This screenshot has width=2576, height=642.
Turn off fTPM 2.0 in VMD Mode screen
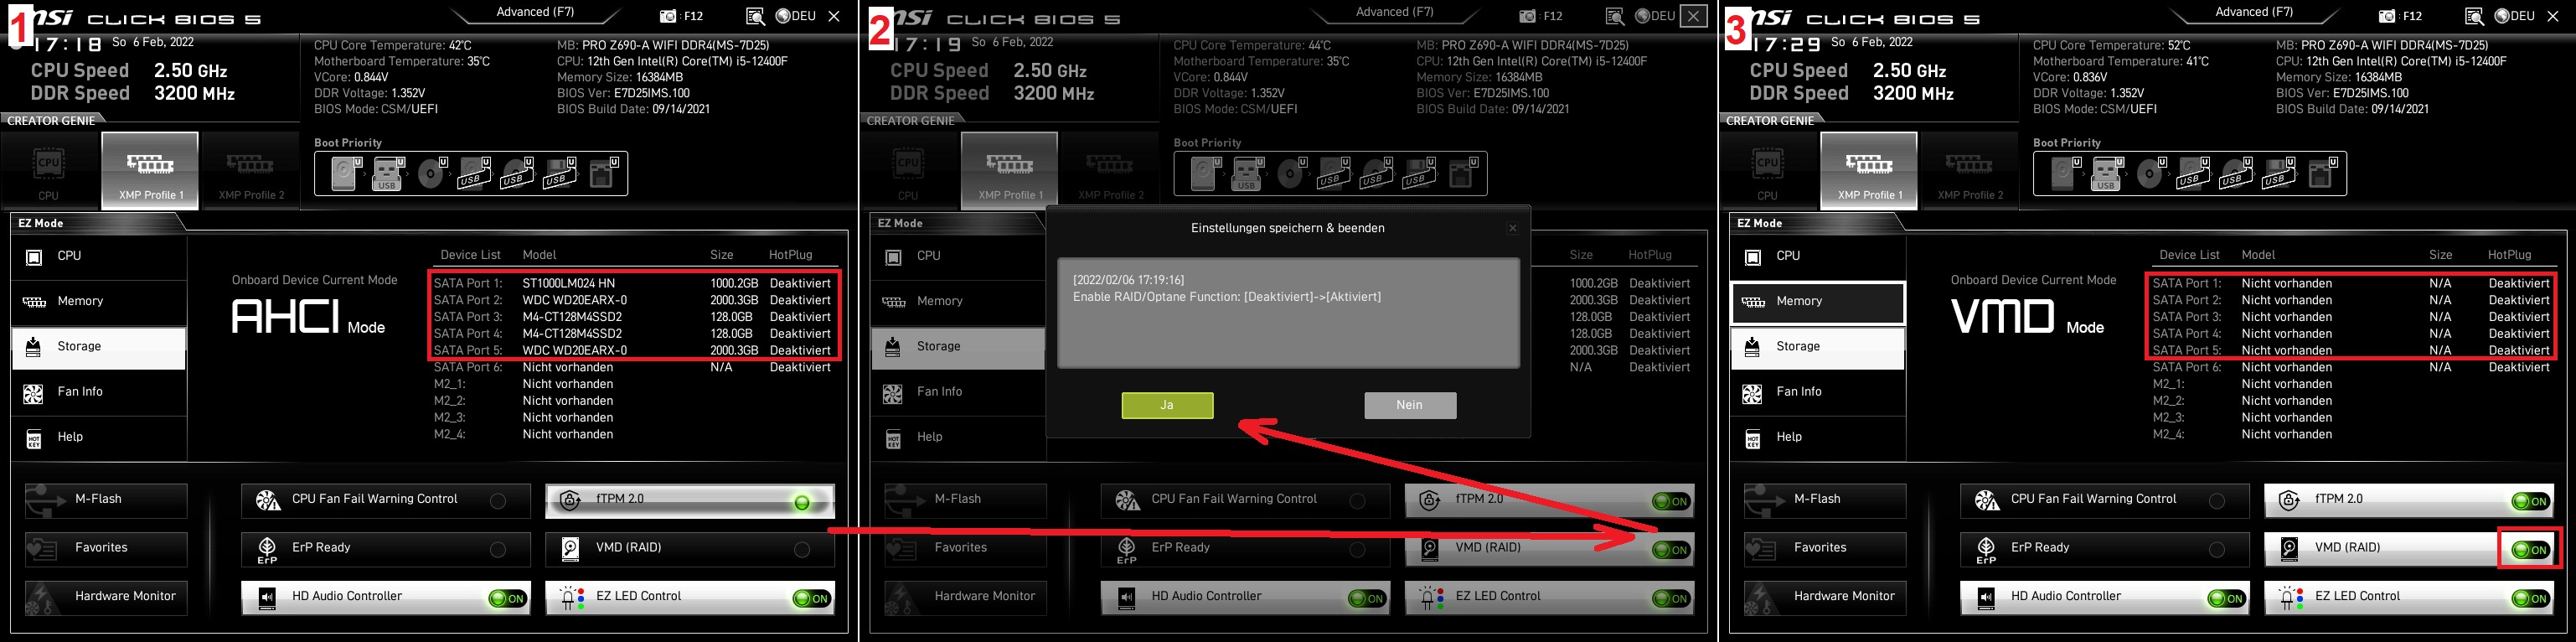2530,502
